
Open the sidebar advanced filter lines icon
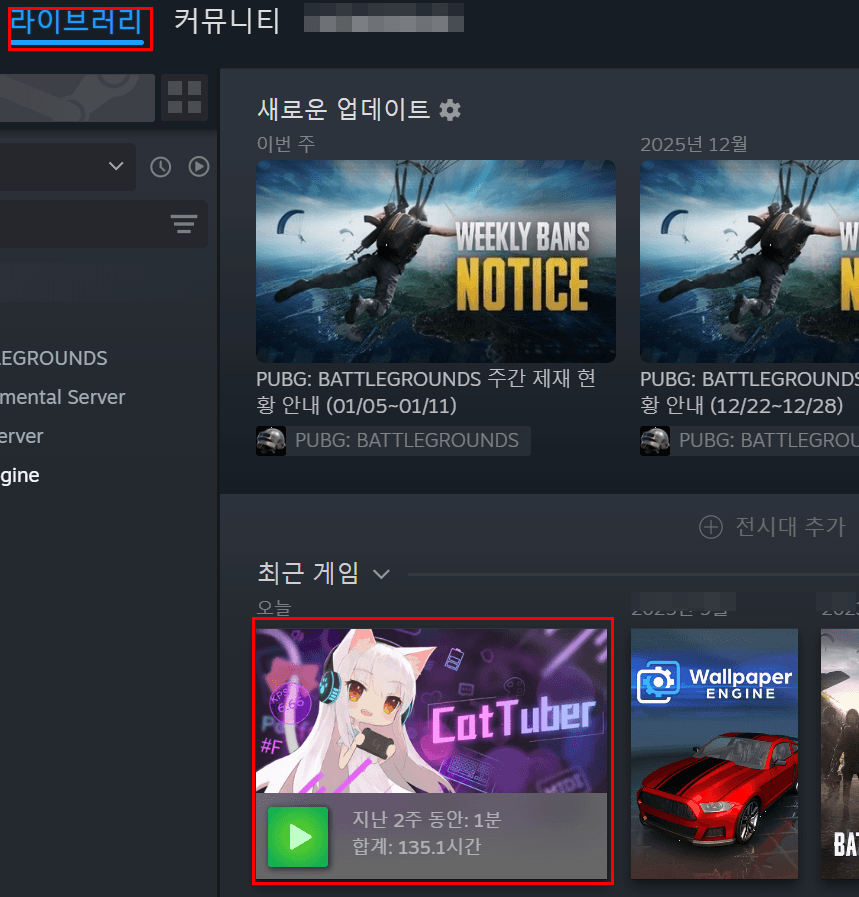(184, 224)
